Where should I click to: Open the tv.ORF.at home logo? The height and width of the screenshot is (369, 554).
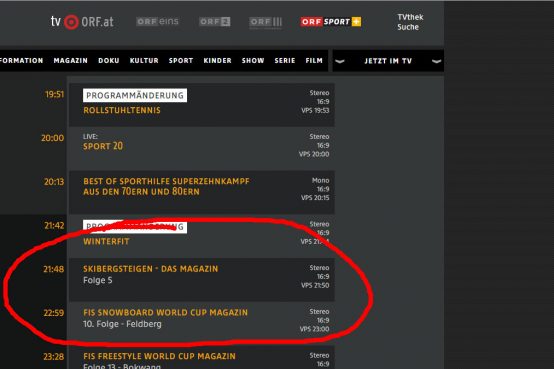[x=82, y=22]
